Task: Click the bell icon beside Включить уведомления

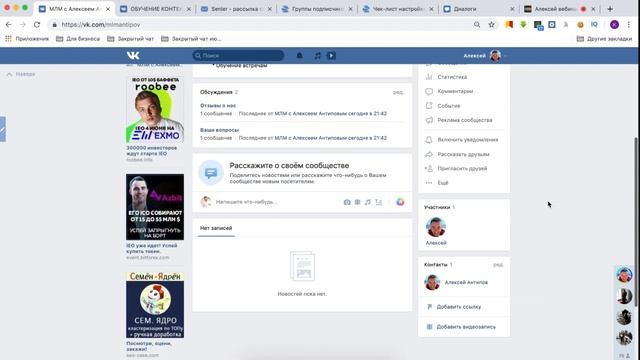Action: pos(429,140)
